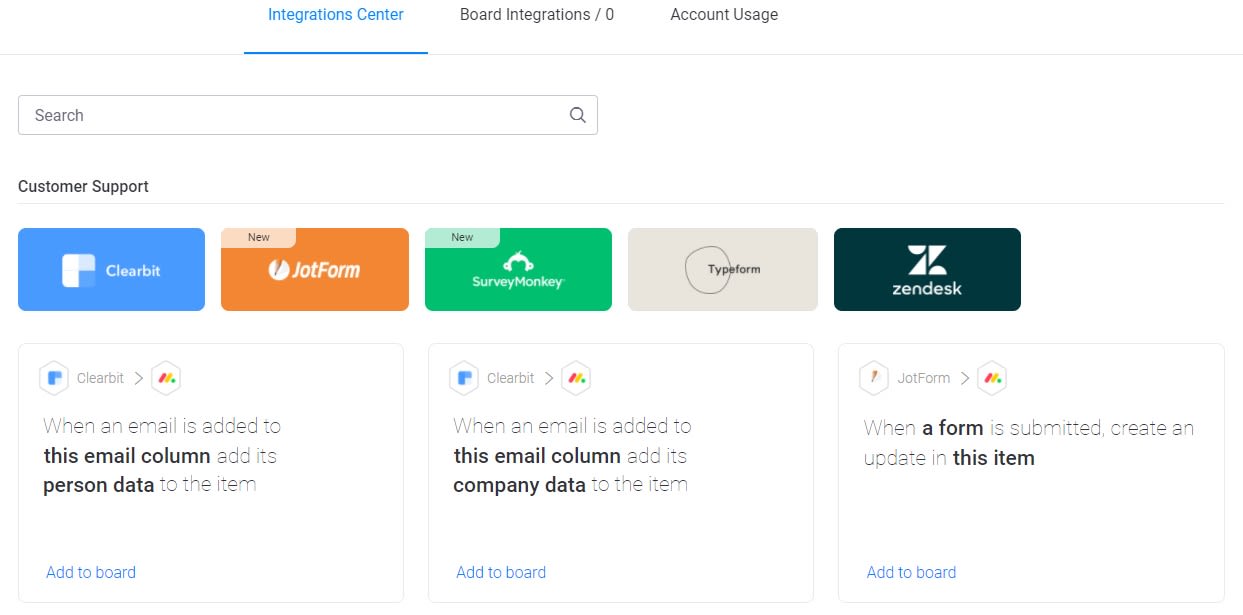The image size is (1243, 615).
Task: Click the monday icon in the JotForm card
Action: (991, 378)
